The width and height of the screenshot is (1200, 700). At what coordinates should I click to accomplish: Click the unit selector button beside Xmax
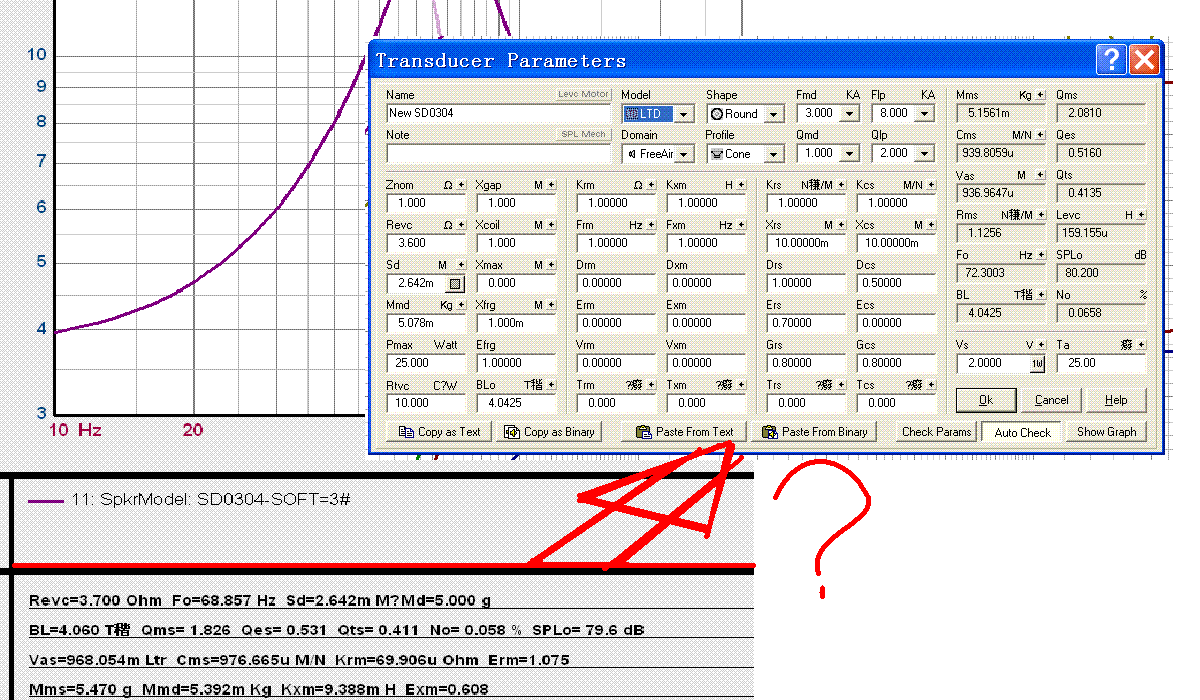[551, 265]
